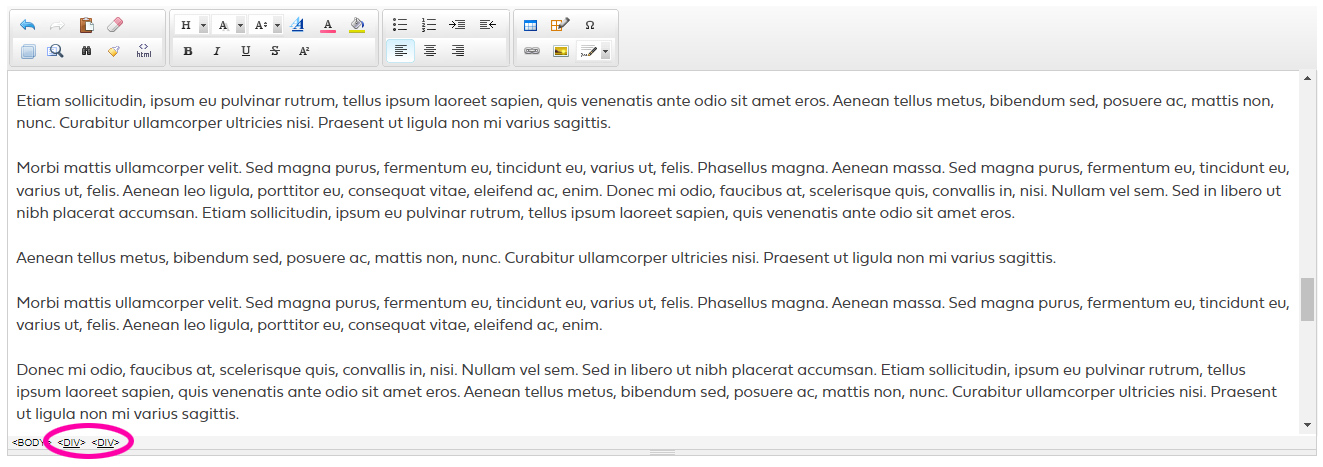Image resolution: width=1323 pixels, height=467 pixels.
Task: Align text left
Action: [400, 51]
